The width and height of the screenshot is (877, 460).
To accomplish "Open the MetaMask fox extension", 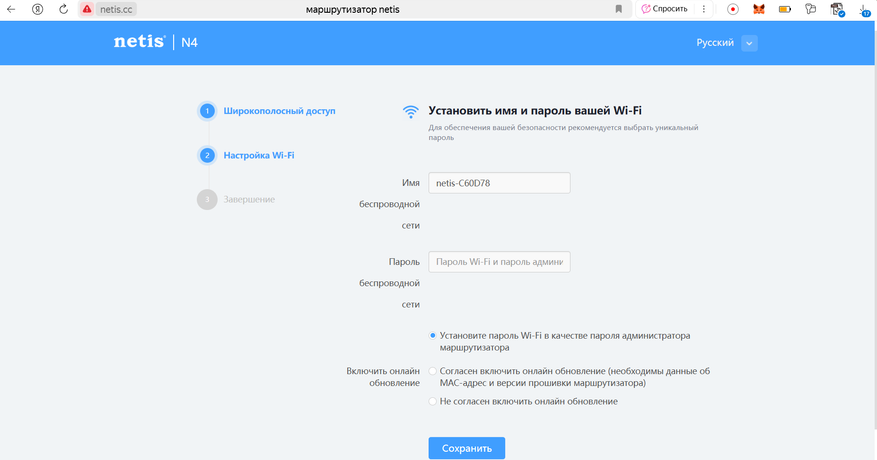I will pyautogui.click(x=758, y=9).
